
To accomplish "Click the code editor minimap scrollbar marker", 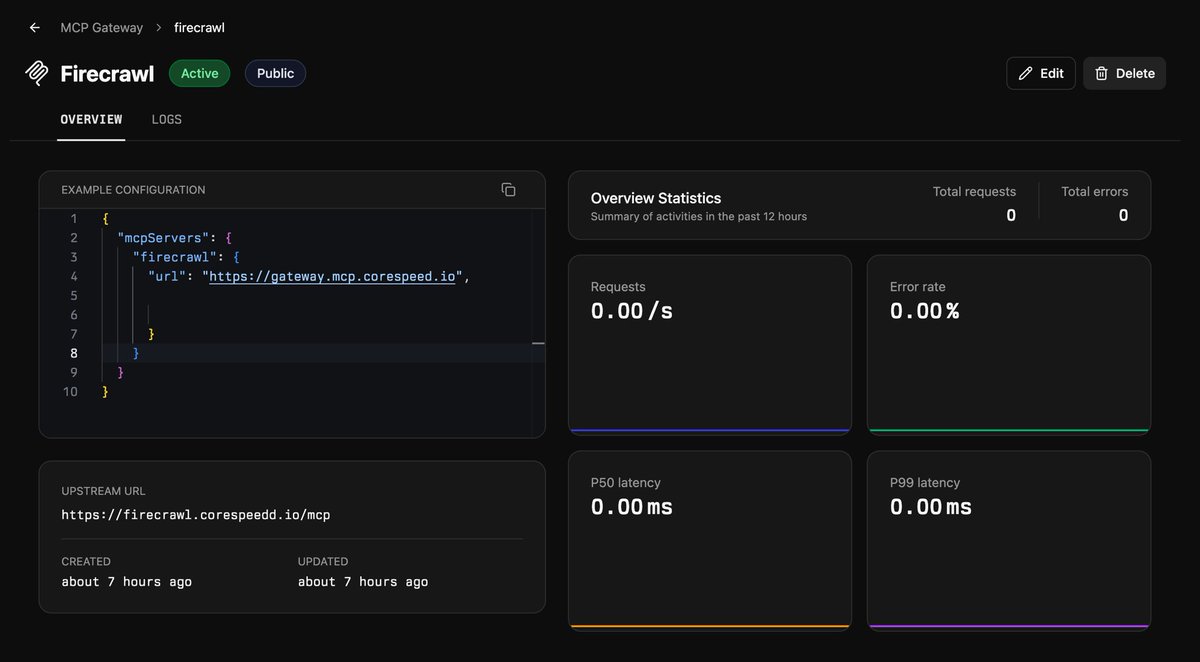I will point(538,343).
